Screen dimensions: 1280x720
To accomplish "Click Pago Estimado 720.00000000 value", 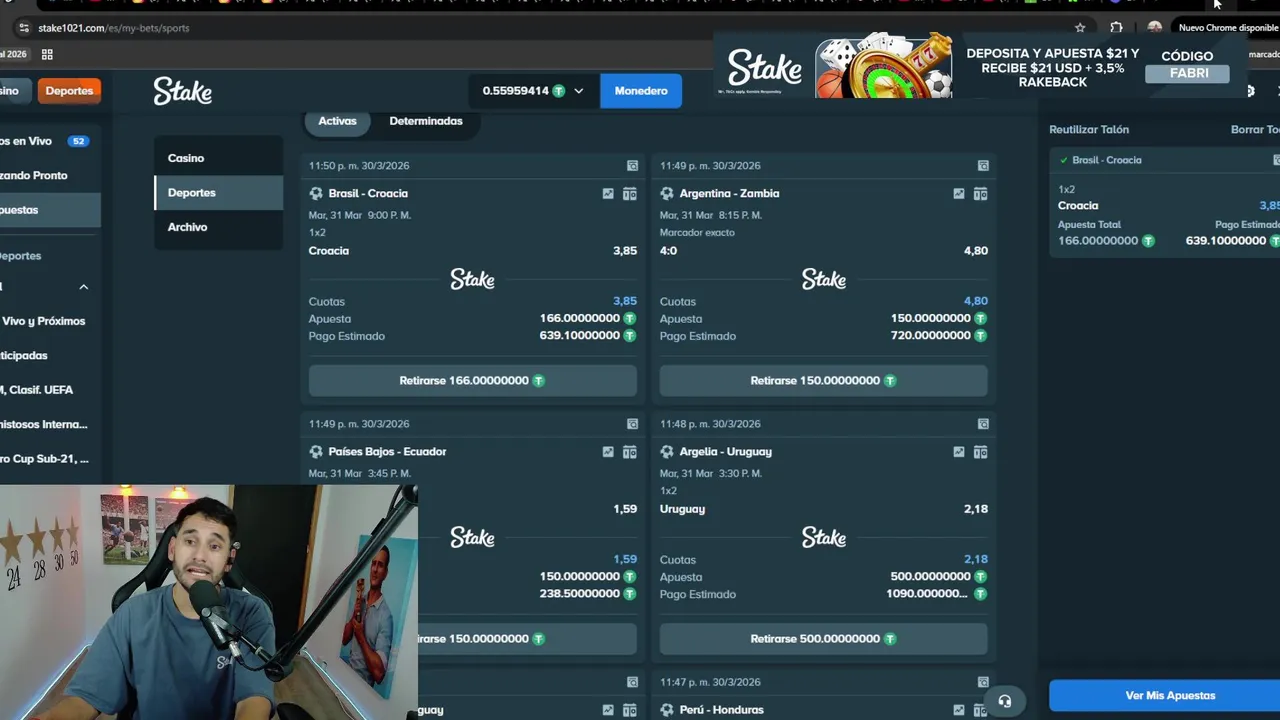I will [930, 336].
